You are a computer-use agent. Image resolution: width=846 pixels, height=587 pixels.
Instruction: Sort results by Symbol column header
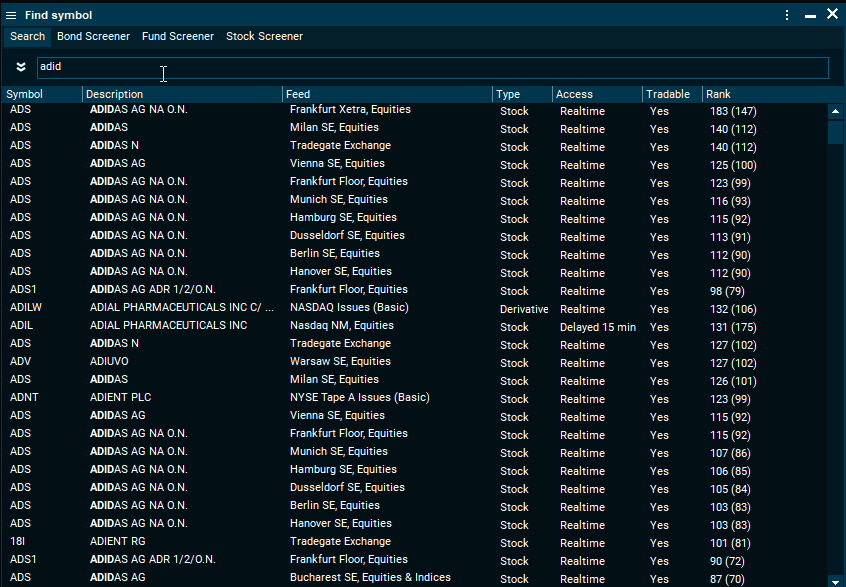(x=42, y=94)
